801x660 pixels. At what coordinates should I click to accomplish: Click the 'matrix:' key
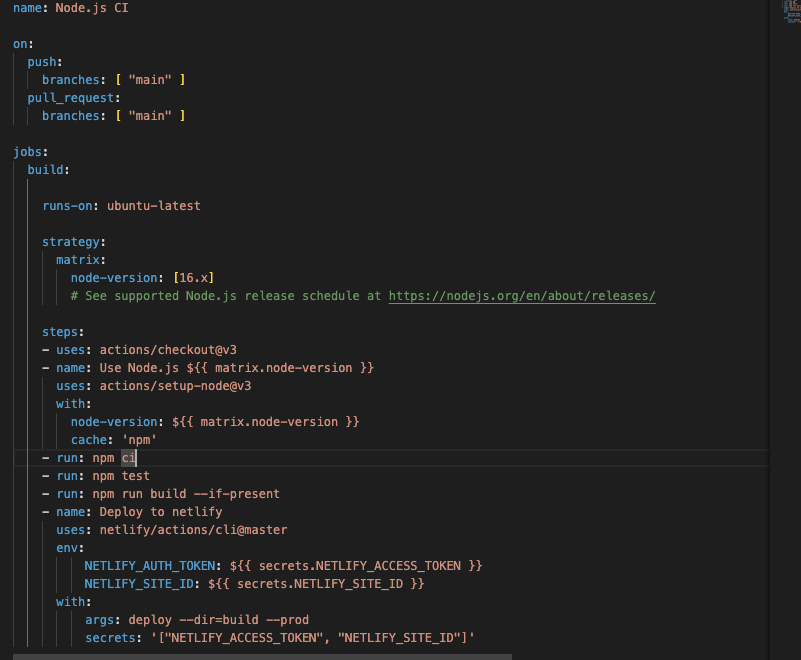coord(81,260)
